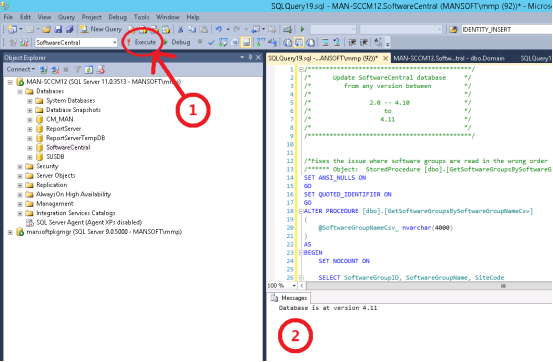
Task: Pin the Object Explorer panel
Action: tap(250, 58)
